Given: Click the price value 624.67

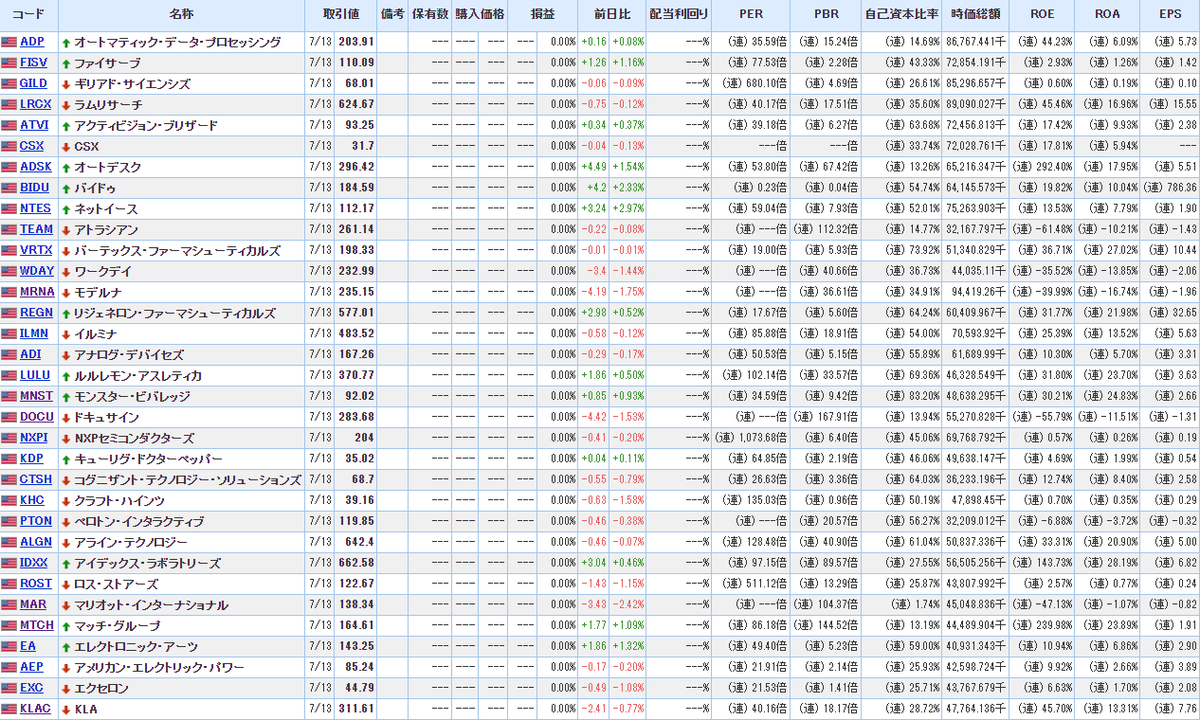Looking at the screenshot, I should coord(356,105).
